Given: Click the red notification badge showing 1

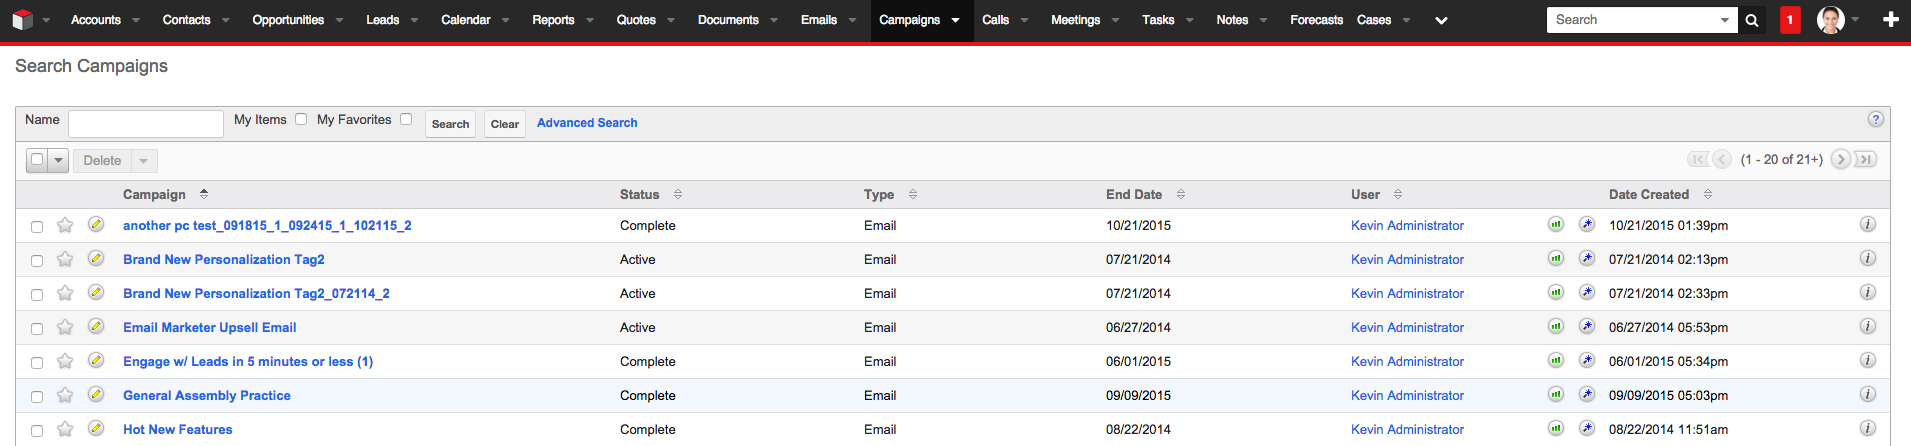Looking at the screenshot, I should 1790,20.
